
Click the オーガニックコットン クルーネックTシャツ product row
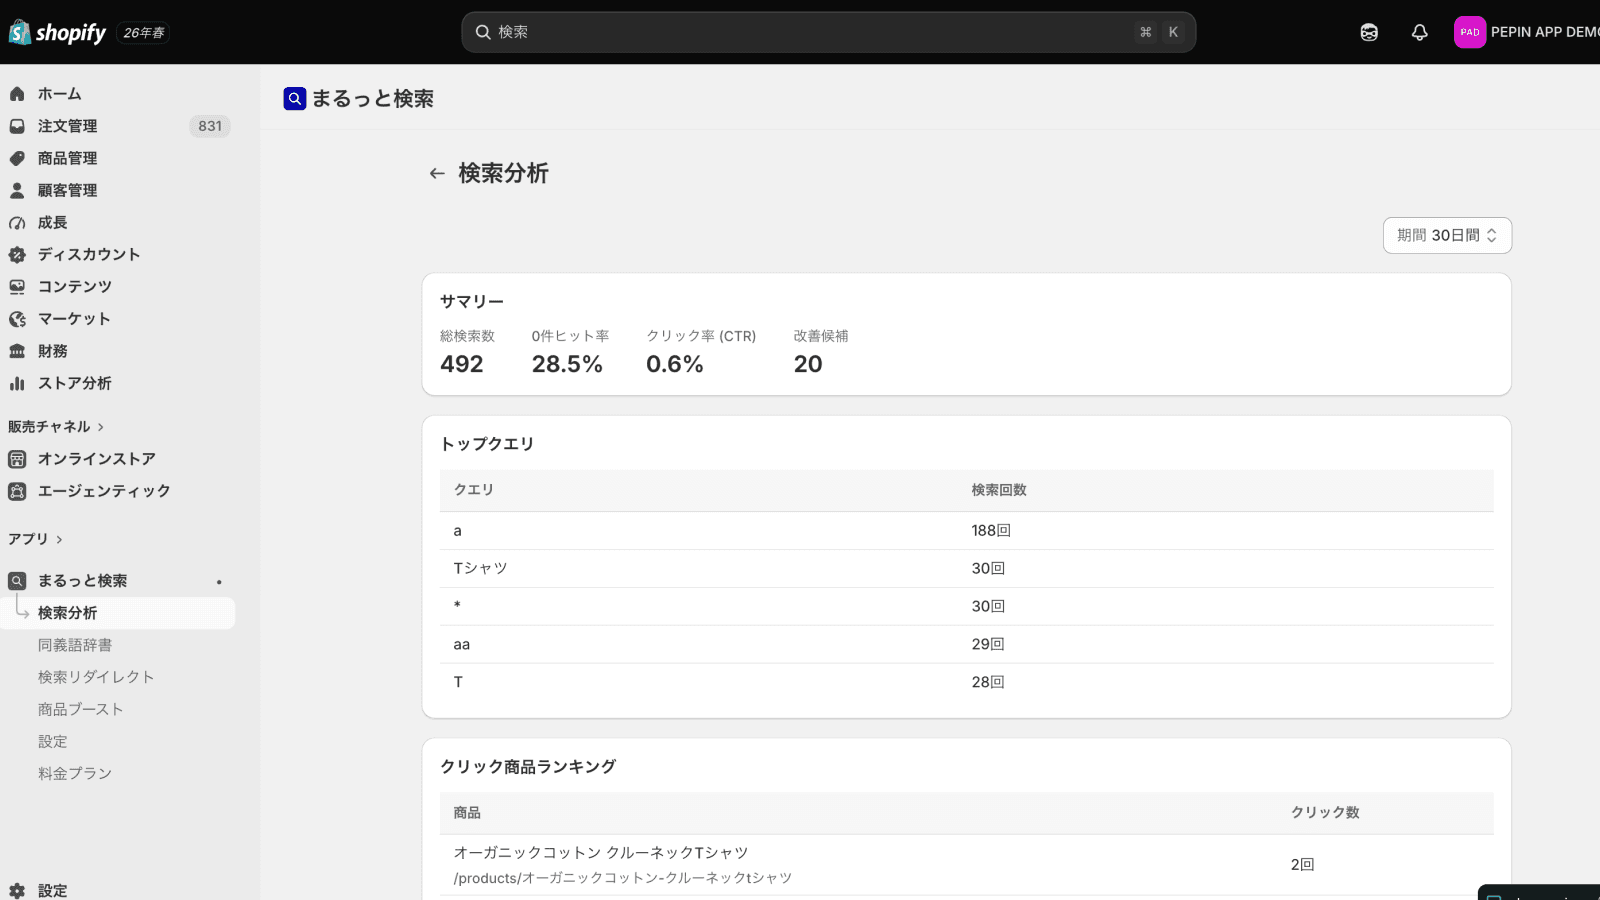967,865
